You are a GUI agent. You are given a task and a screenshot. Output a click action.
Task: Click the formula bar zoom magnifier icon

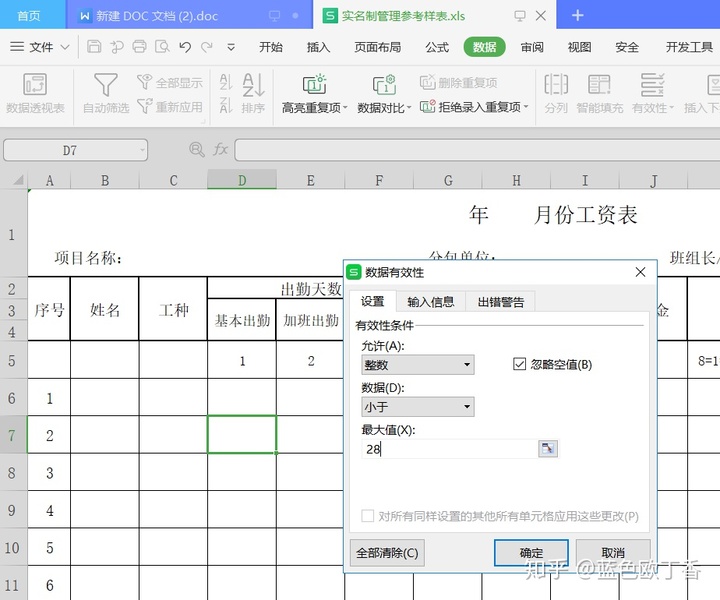pyautogui.click(x=197, y=150)
